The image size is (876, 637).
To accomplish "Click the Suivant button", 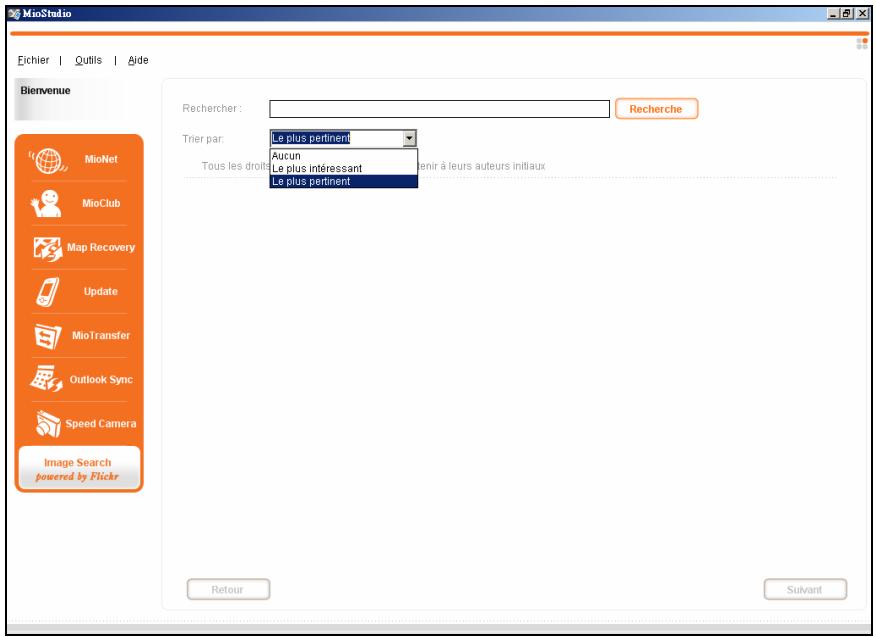I will click(805, 590).
